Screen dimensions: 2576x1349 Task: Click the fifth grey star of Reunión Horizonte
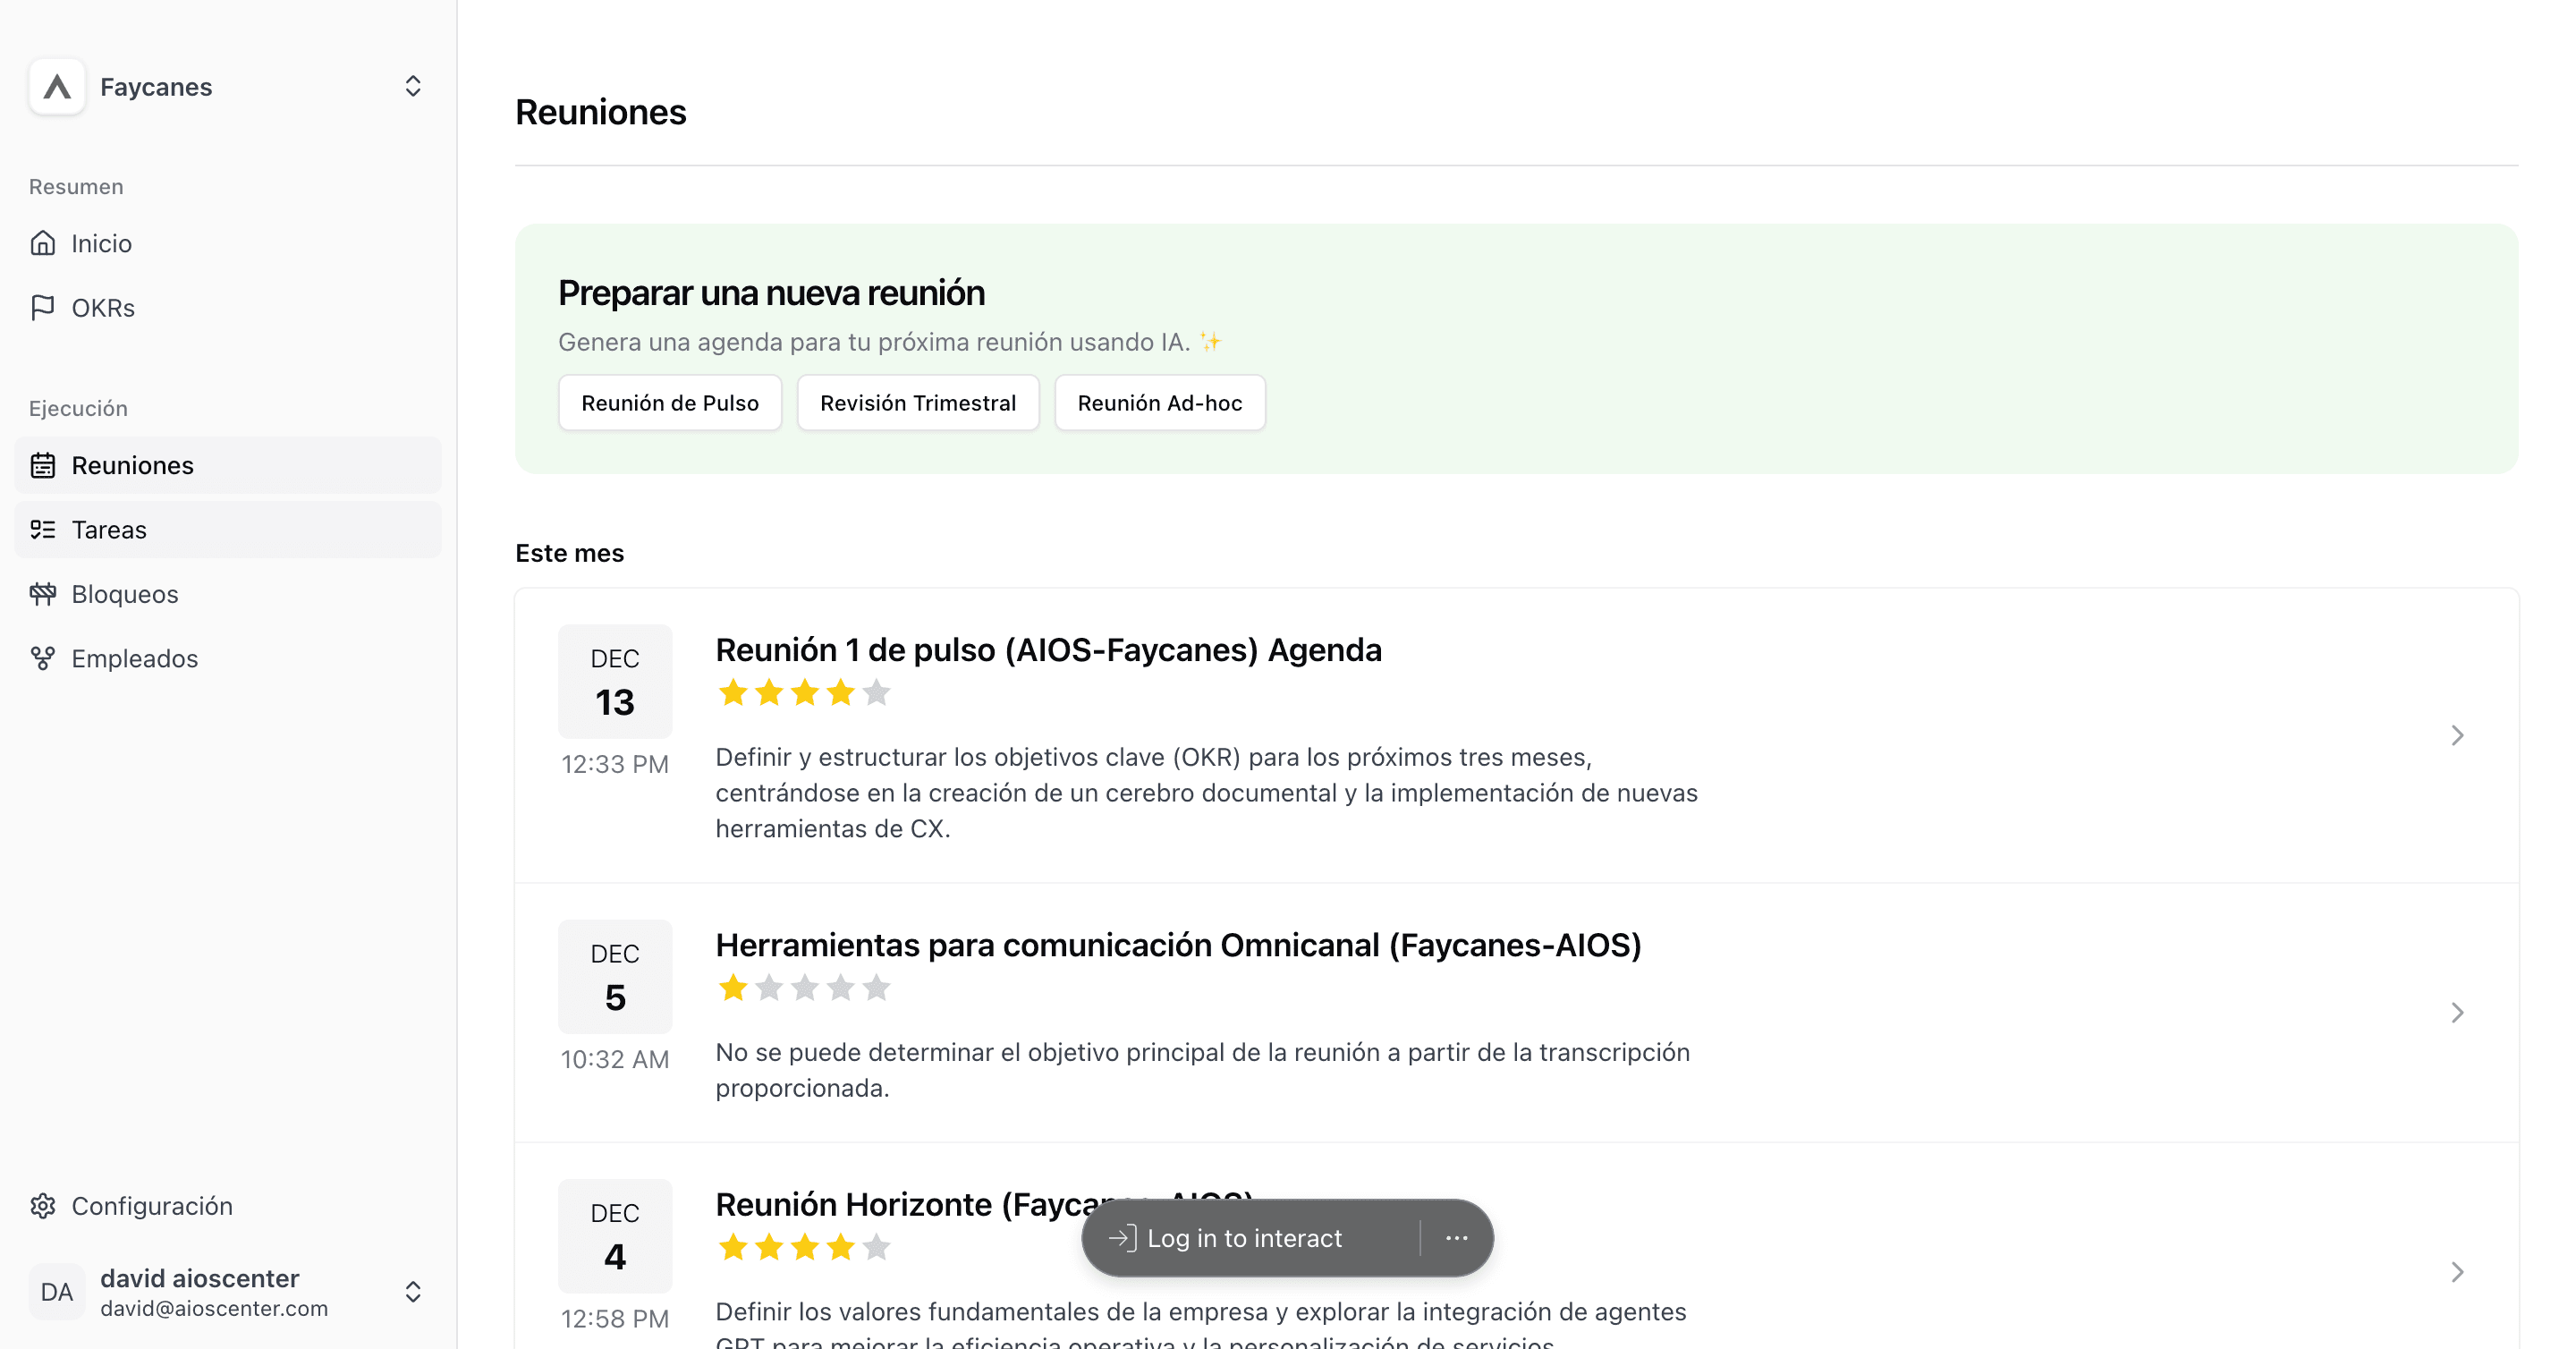coord(877,1247)
